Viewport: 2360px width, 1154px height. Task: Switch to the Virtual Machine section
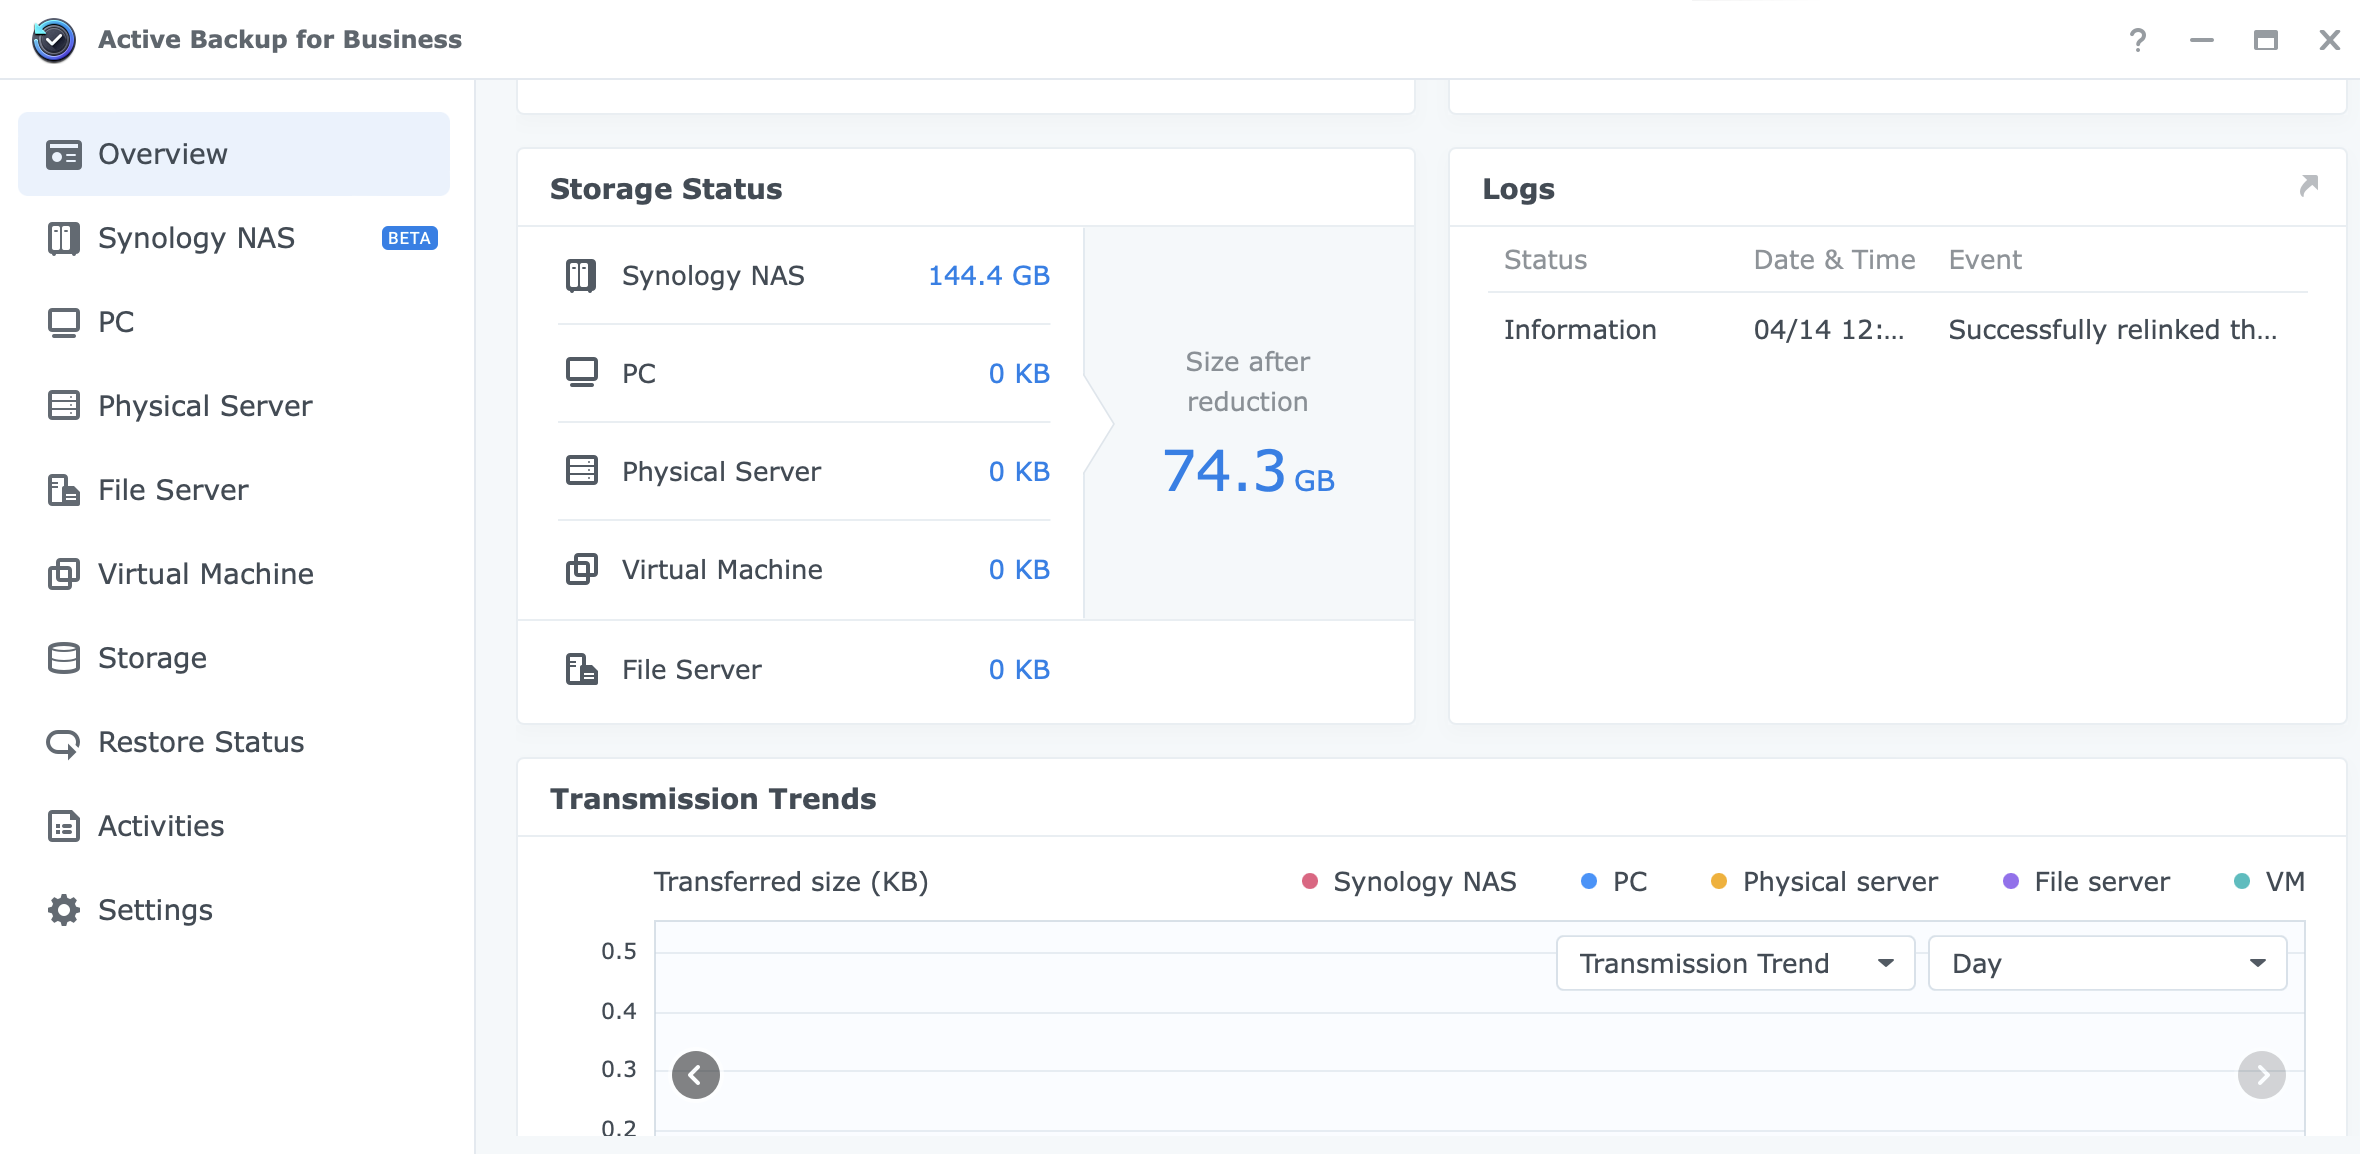click(x=234, y=574)
